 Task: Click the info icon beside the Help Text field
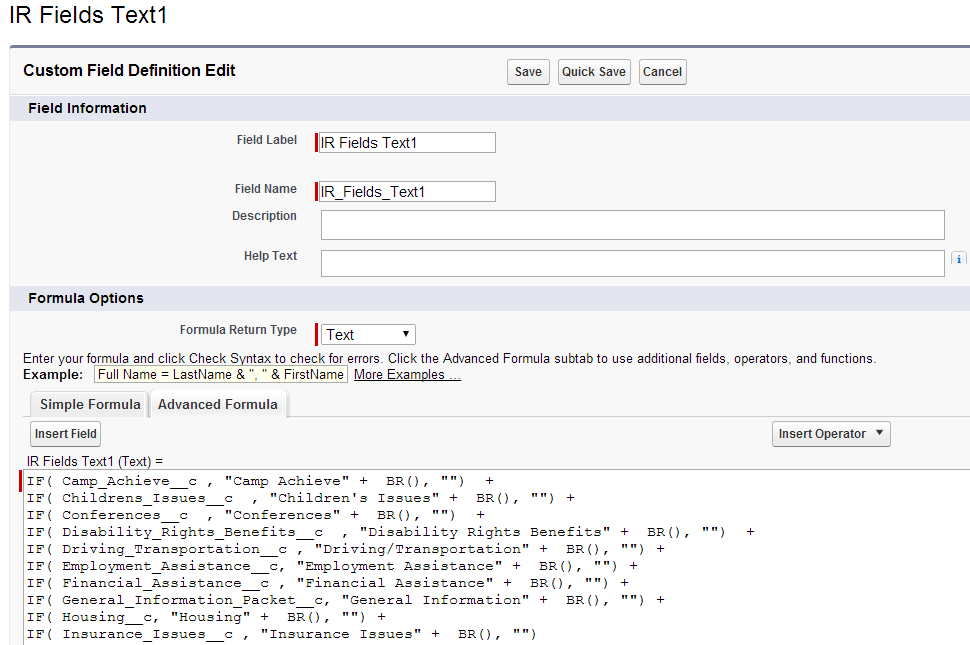[958, 258]
